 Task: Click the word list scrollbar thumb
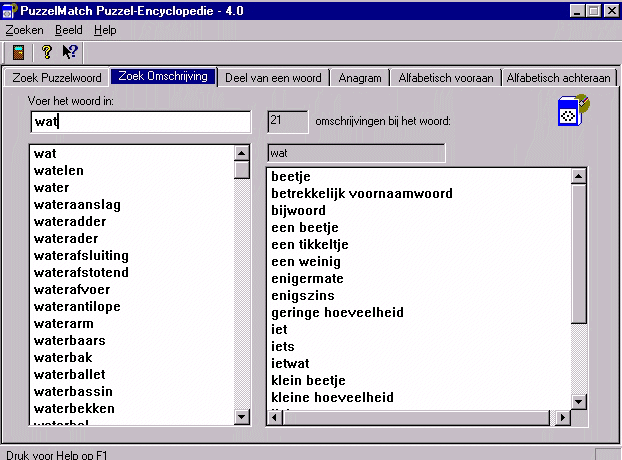pyautogui.click(x=242, y=169)
